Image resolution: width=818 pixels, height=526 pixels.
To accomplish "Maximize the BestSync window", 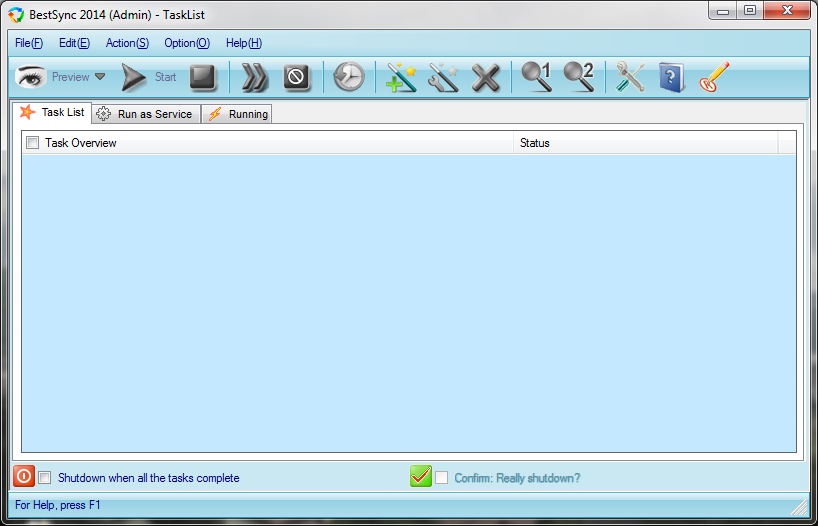I will pyautogui.click(x=750, y=11).
